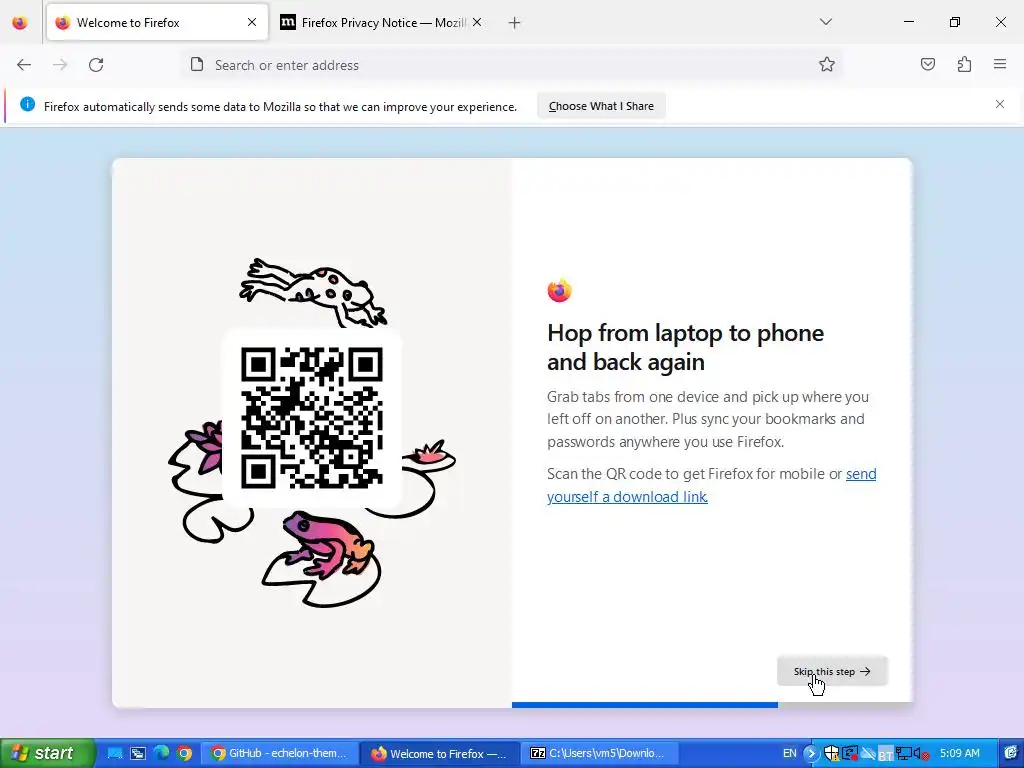Open the network computers tray icon
Image resolution: width=1024 pixels, height=768 pixels.
click(x=904, y=754)
